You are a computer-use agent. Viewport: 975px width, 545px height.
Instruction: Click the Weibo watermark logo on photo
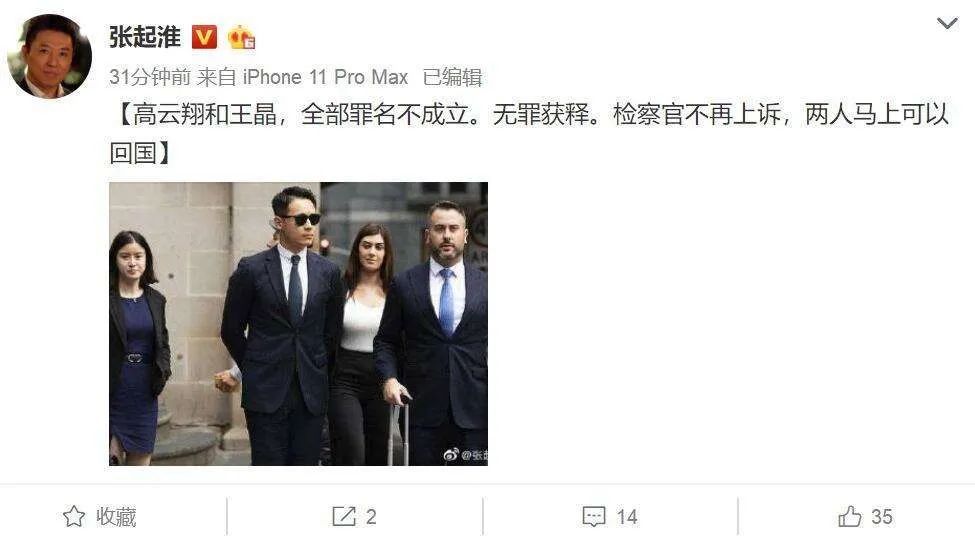pos(451,455)
